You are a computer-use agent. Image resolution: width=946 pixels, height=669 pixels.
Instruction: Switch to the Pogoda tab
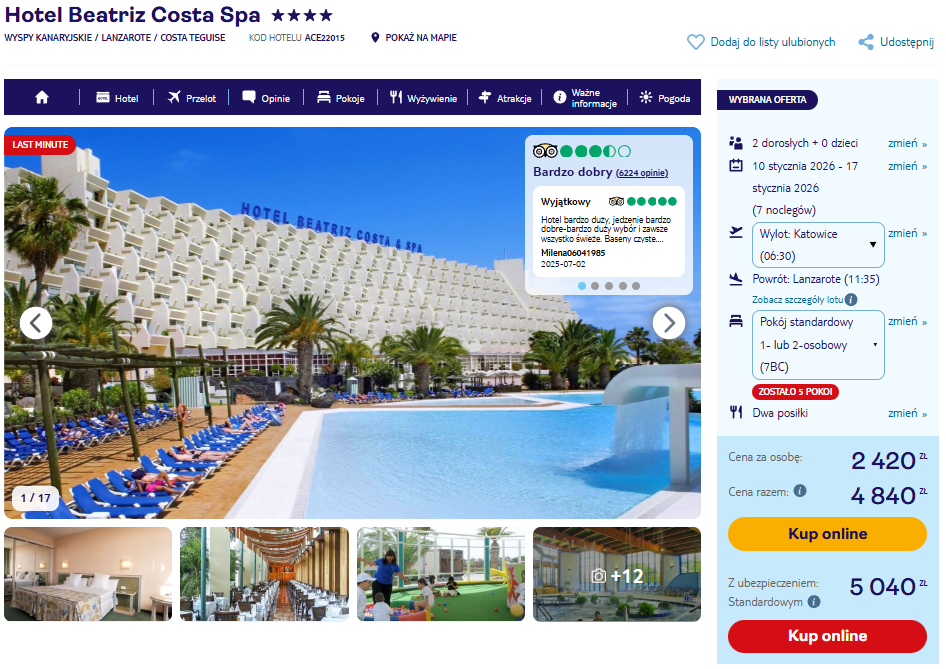[x=664, y=98]
